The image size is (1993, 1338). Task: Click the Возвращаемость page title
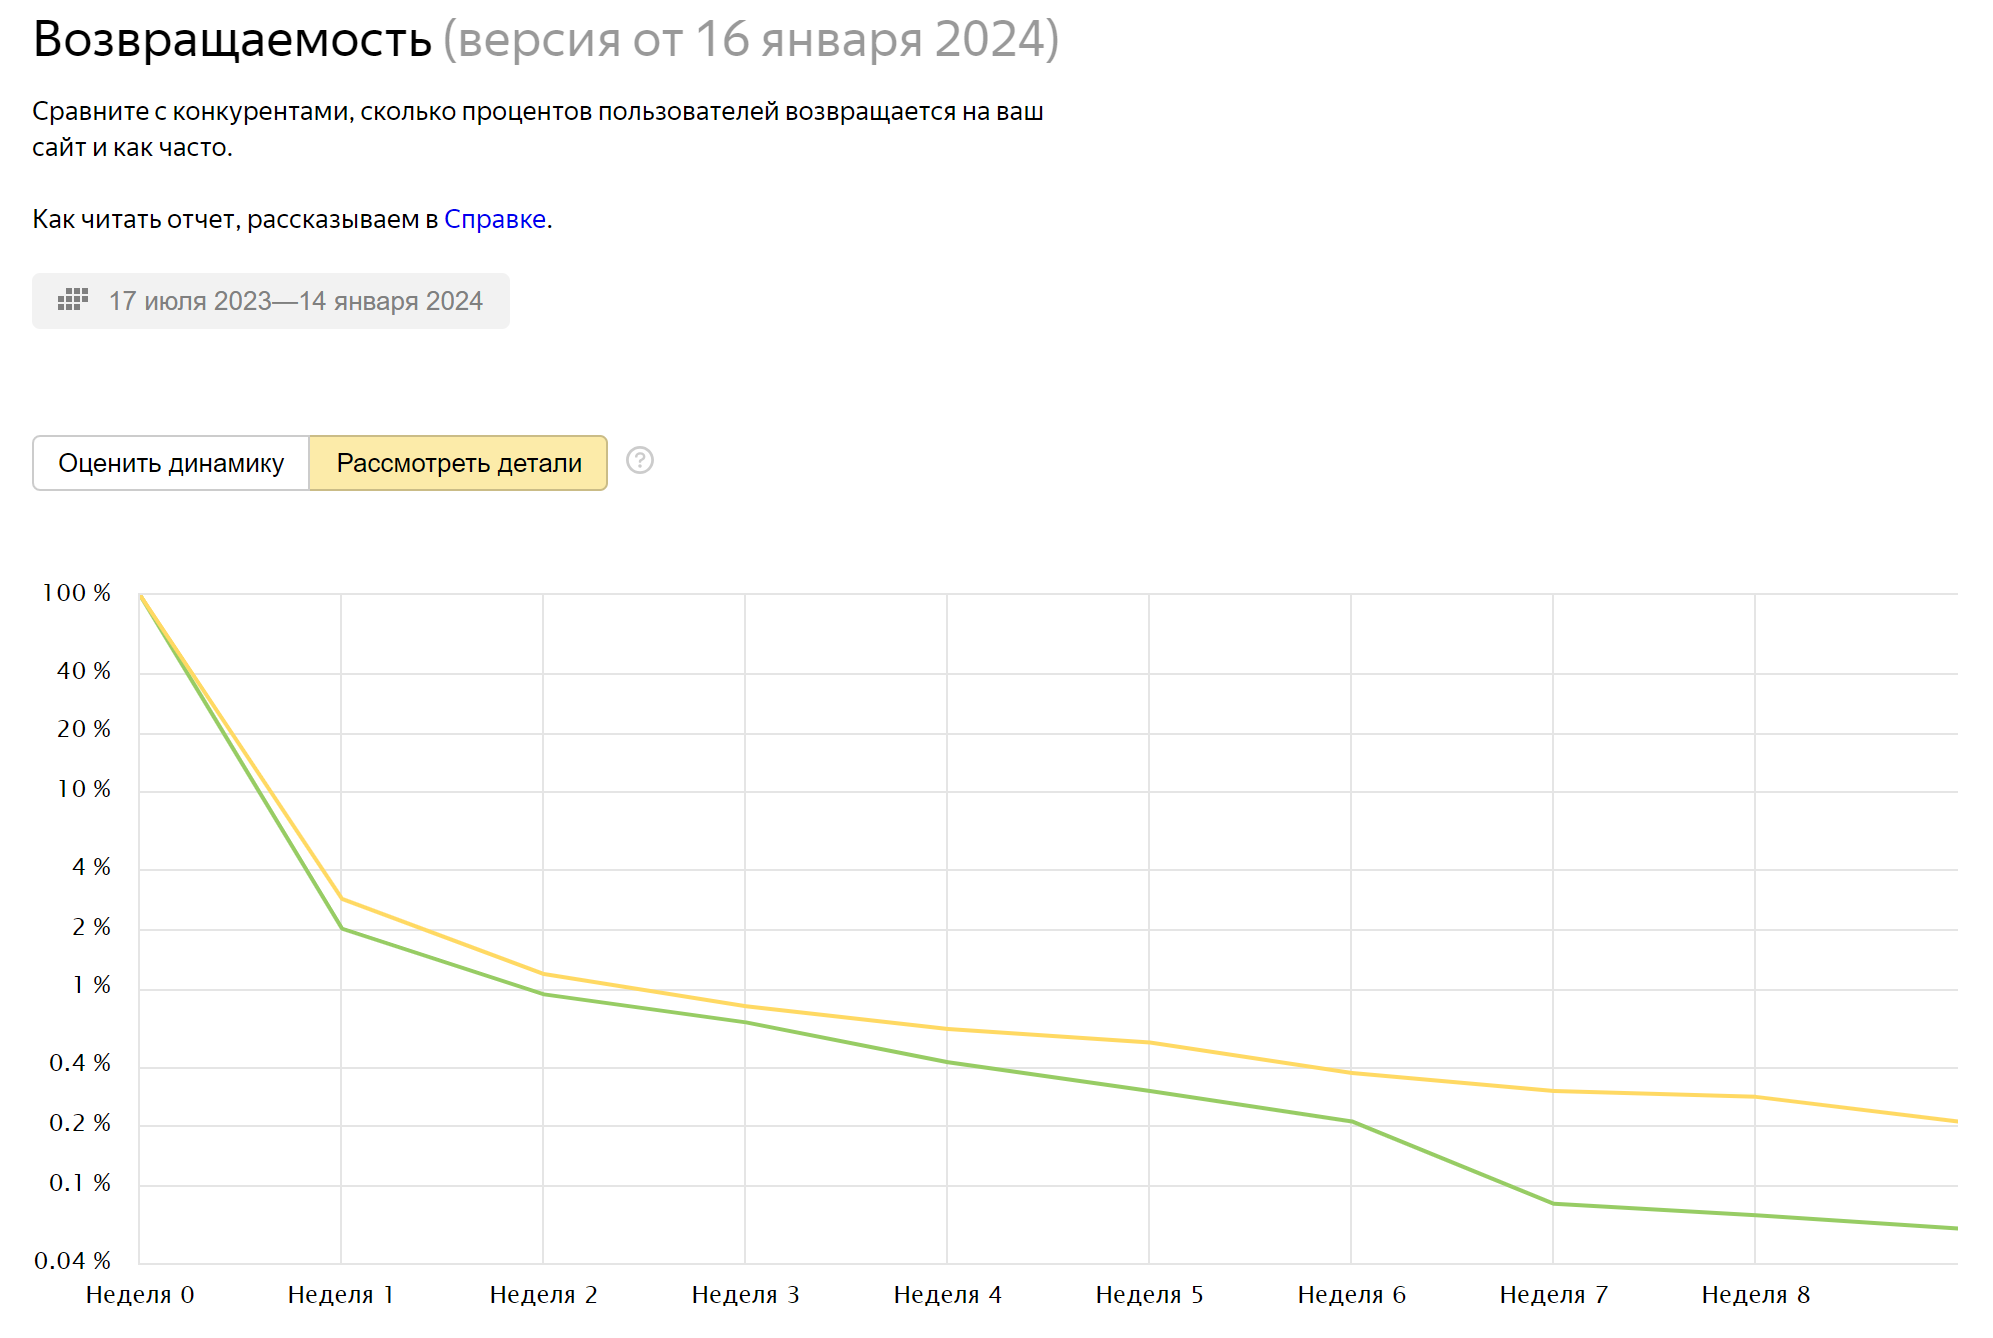232,40
